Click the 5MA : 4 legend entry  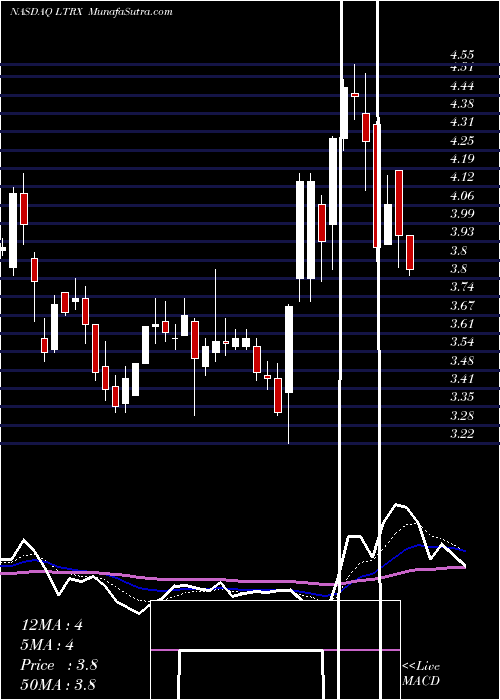47,645
